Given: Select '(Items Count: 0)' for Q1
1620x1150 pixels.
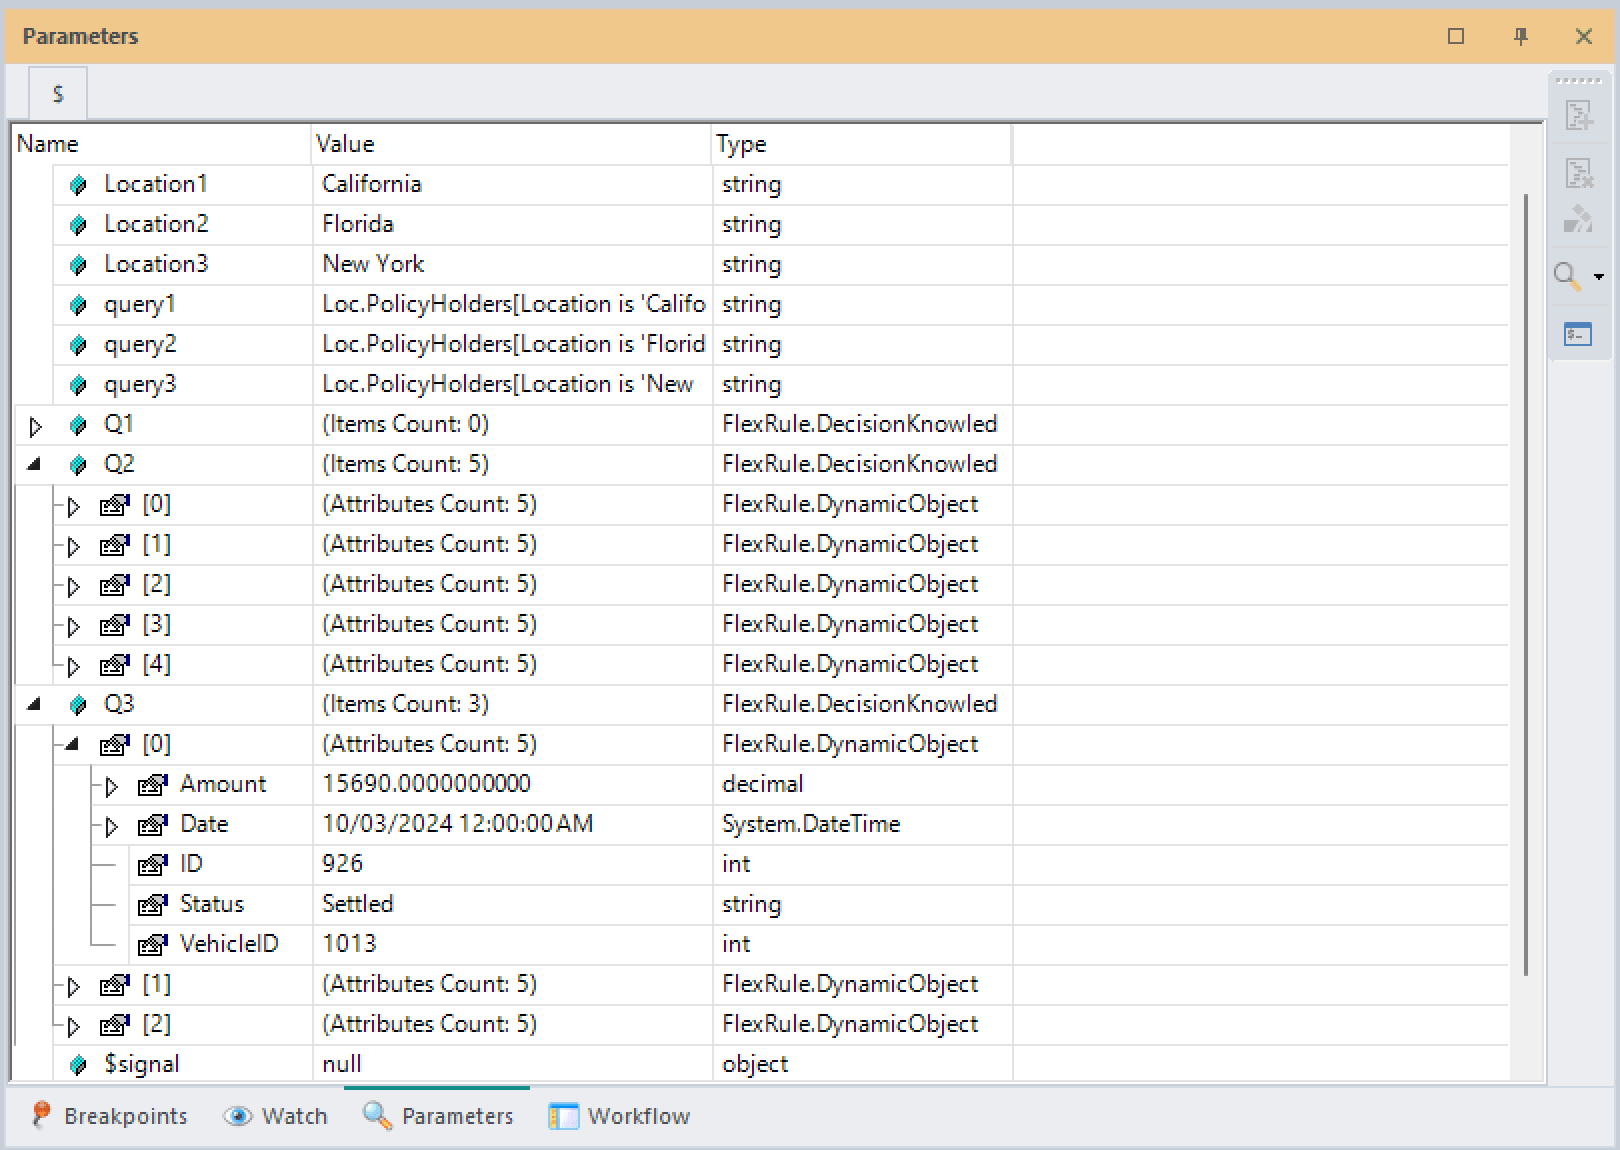Looking at the screenshot, I should 405,424.
